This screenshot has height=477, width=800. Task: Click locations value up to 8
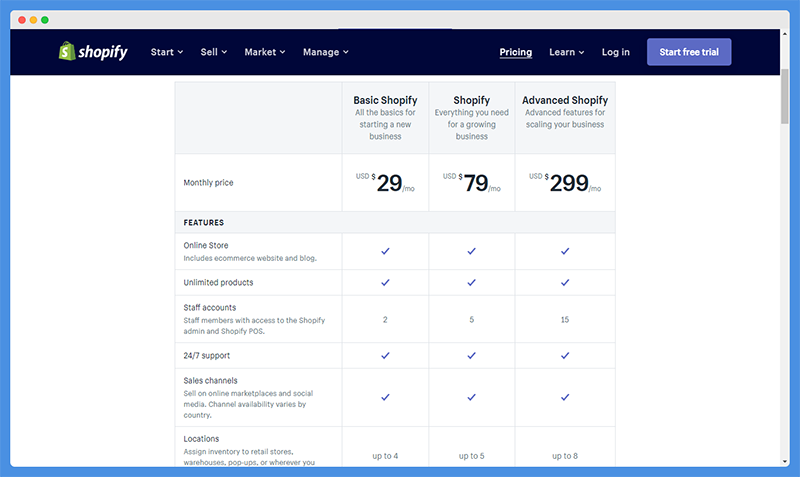(565, 456)
